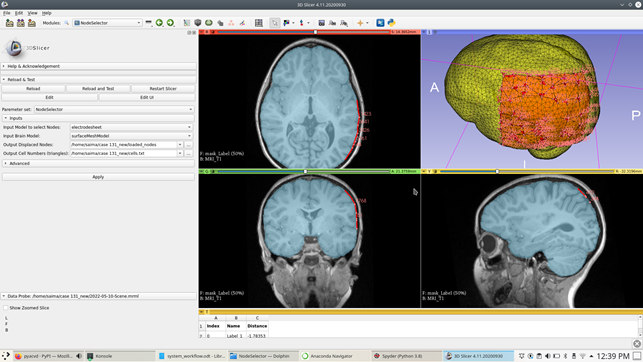Open the Parameter set dropdown
The image size is (643, 362).
coord(114,109)
